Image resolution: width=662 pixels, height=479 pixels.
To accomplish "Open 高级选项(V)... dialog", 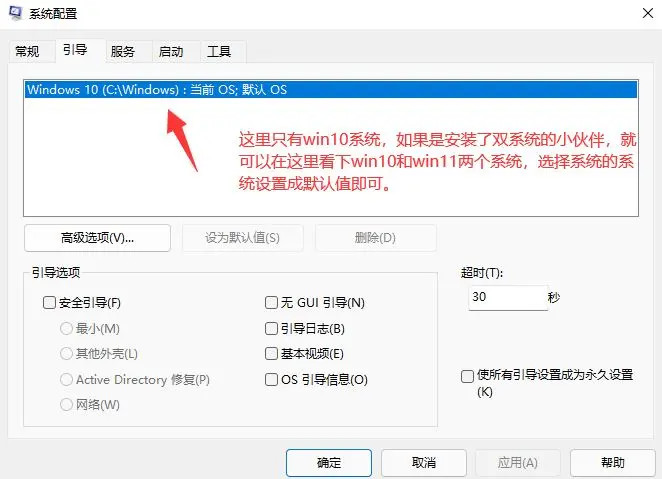I will click(x=98, y=238).
